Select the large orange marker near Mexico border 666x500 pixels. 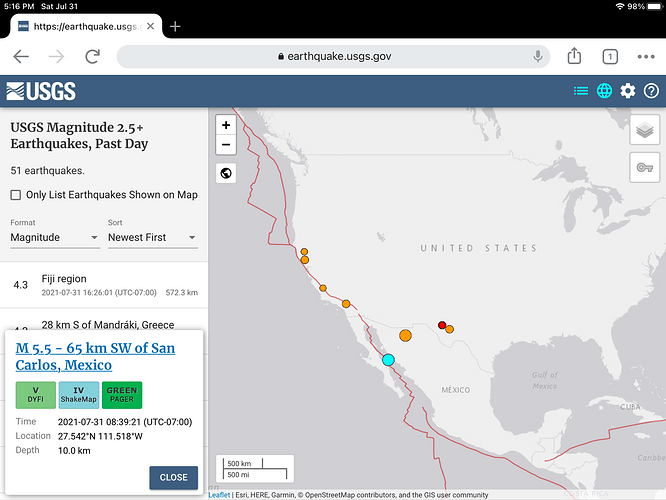point(406,336)
